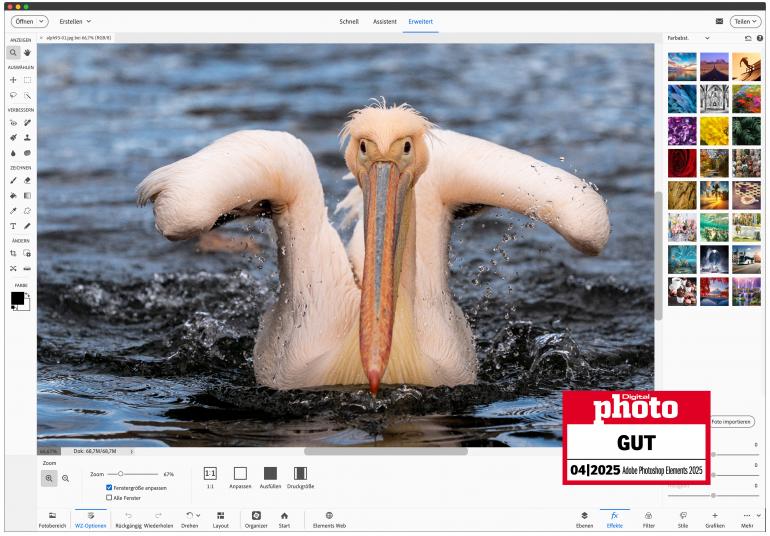Open the Organizer
Image resolution: width=770 pixels, height=536 pixels.
point(256,519)
